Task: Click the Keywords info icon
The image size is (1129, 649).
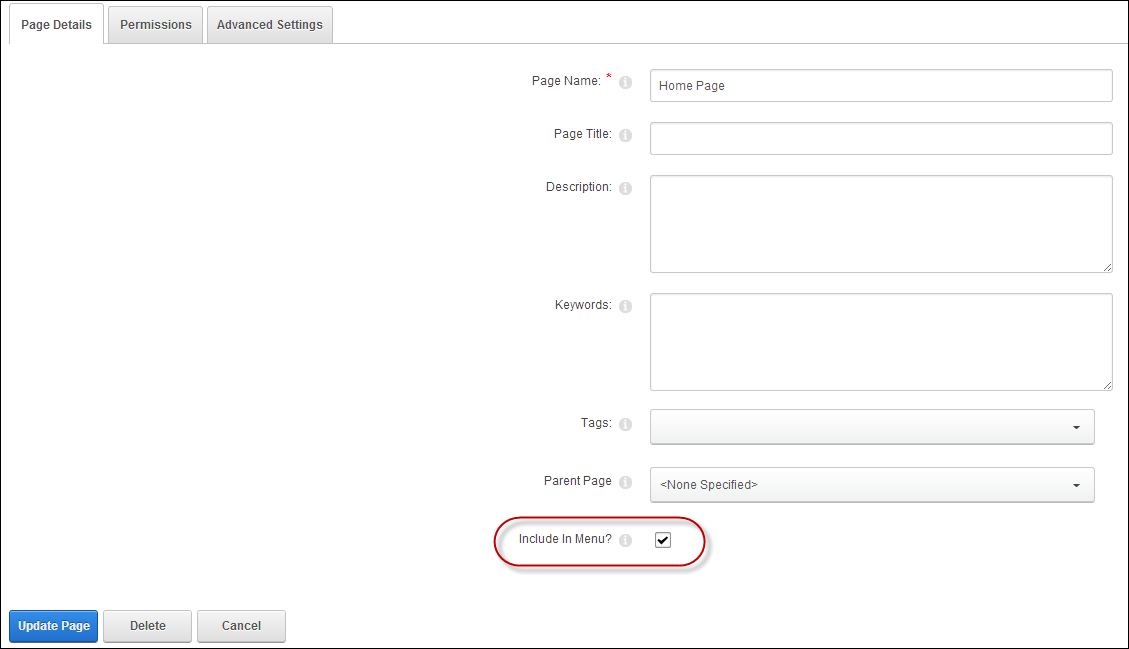Action: point(625,306)
